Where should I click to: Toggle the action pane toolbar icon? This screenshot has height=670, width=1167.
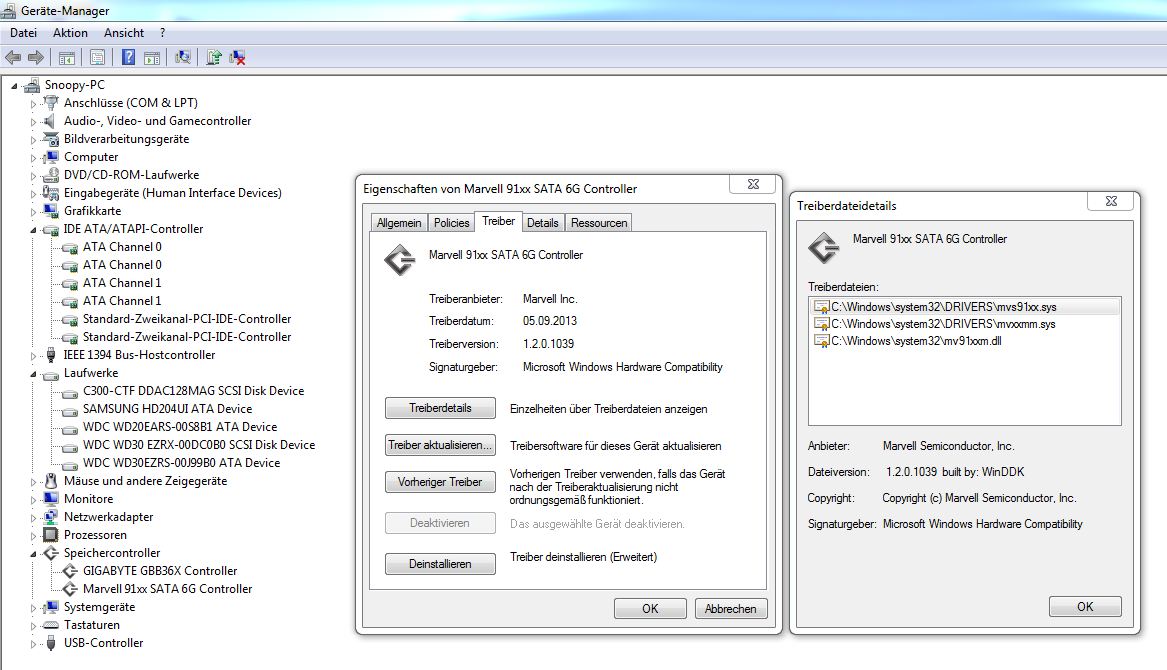click(152, 57)
